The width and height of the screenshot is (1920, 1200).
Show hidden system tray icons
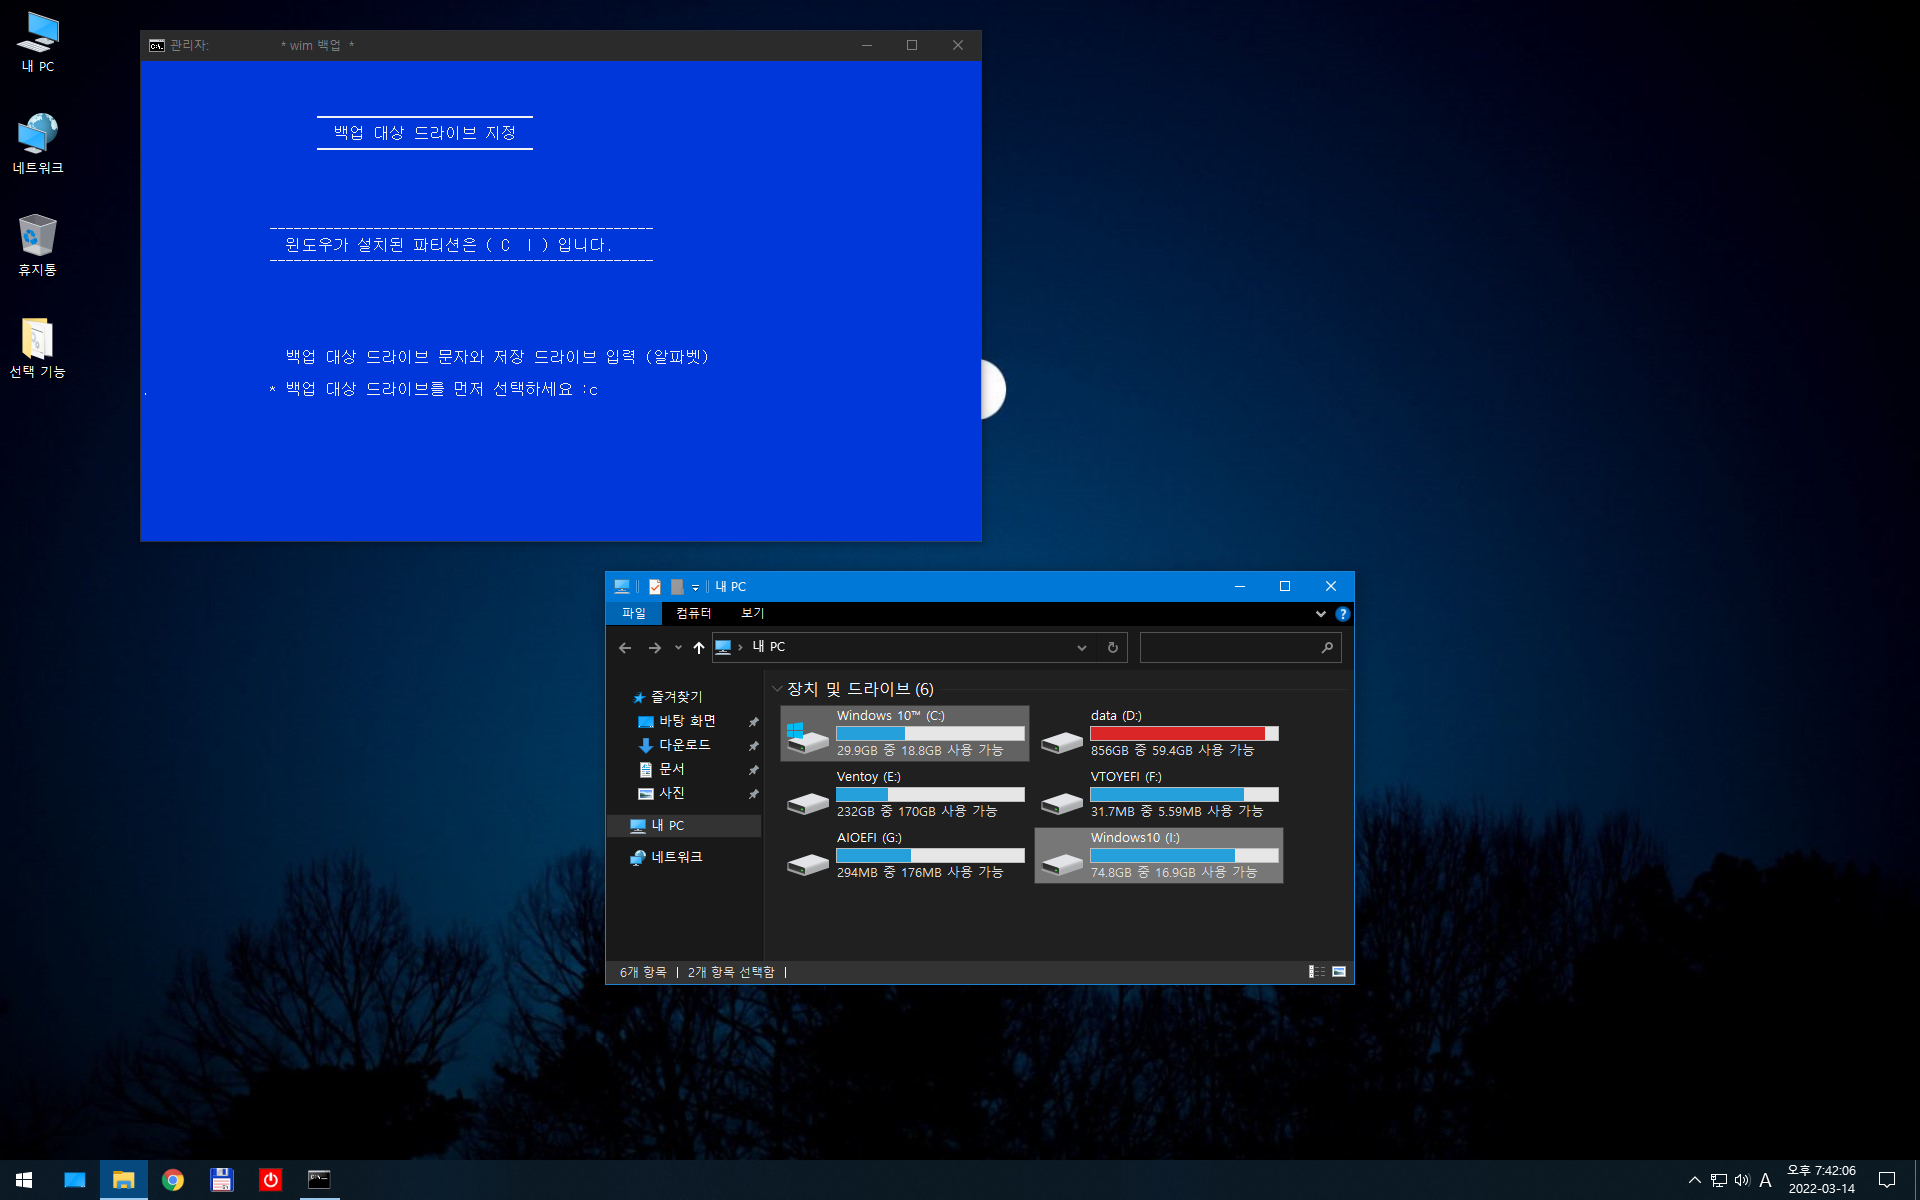click(x=1694, y=1180)
